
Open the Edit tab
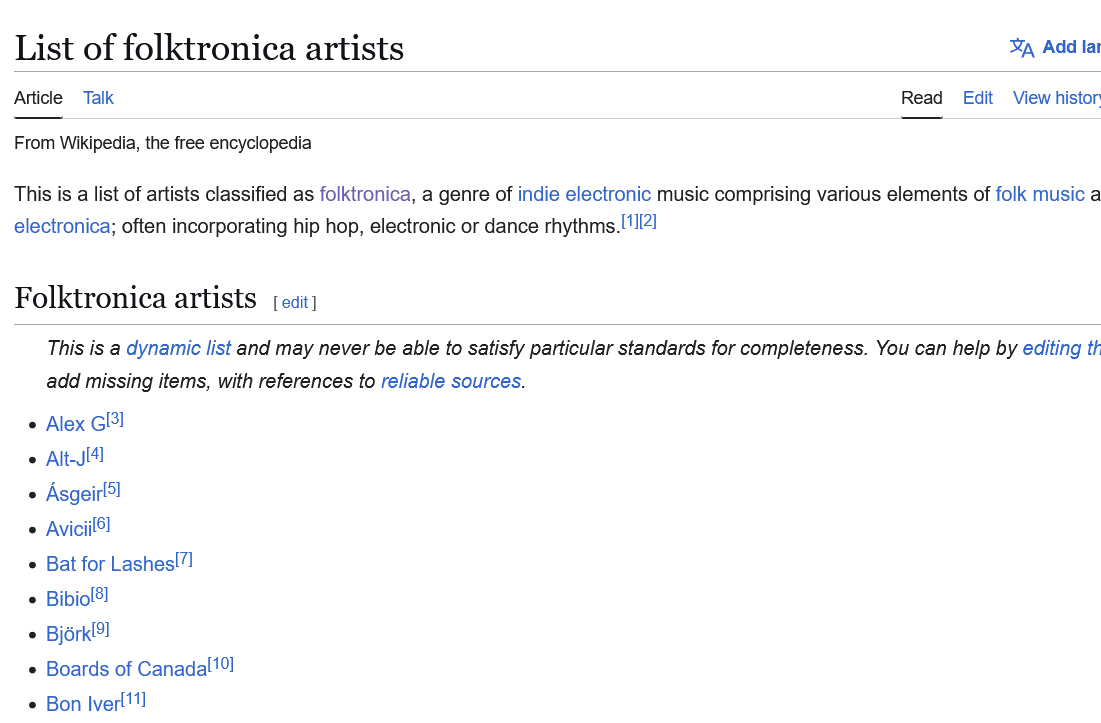tap(977, 98)
